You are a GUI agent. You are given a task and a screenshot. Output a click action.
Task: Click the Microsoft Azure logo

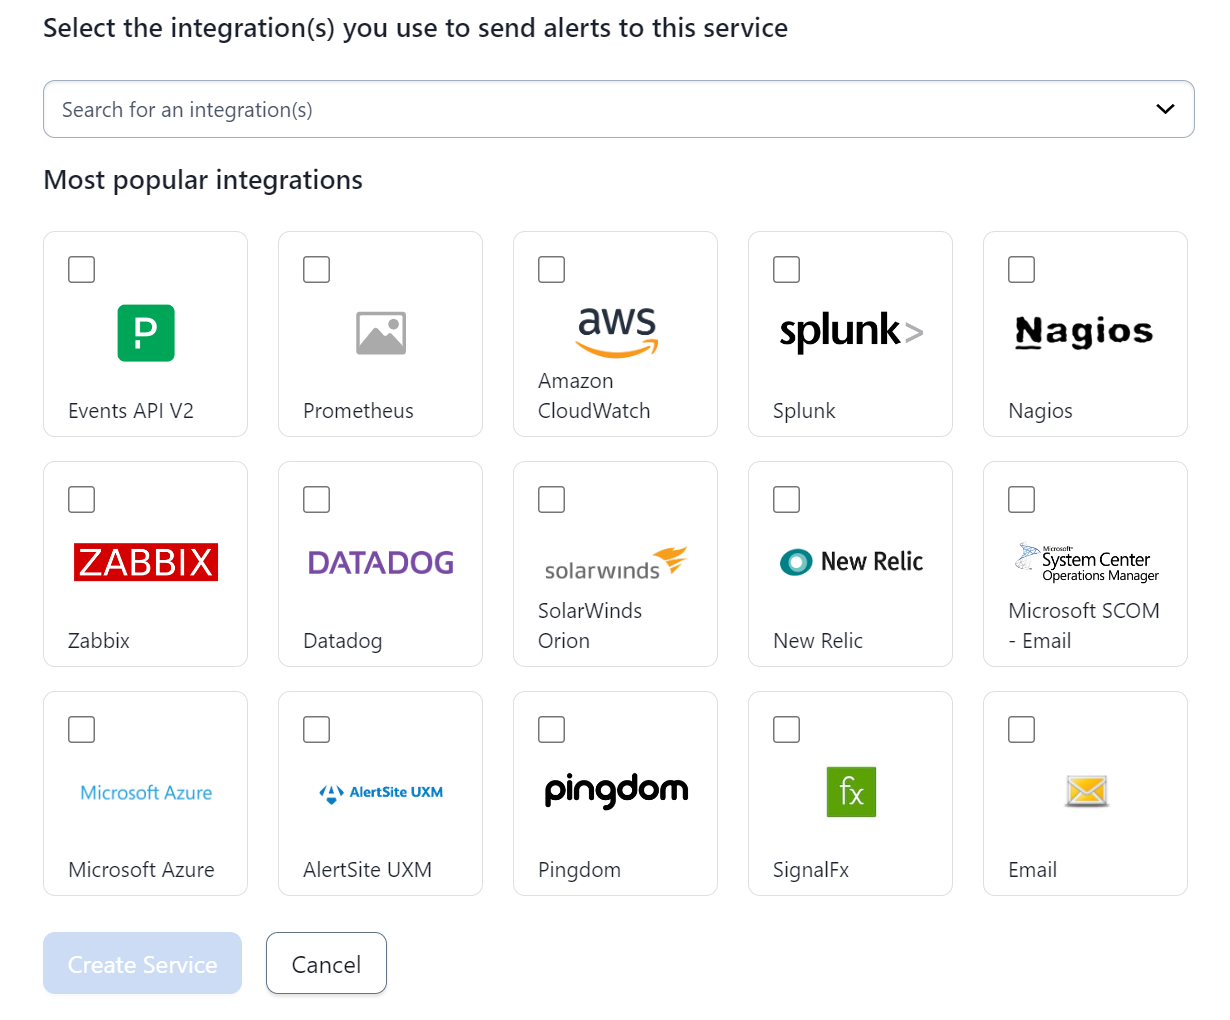click(x=146, y=792)
